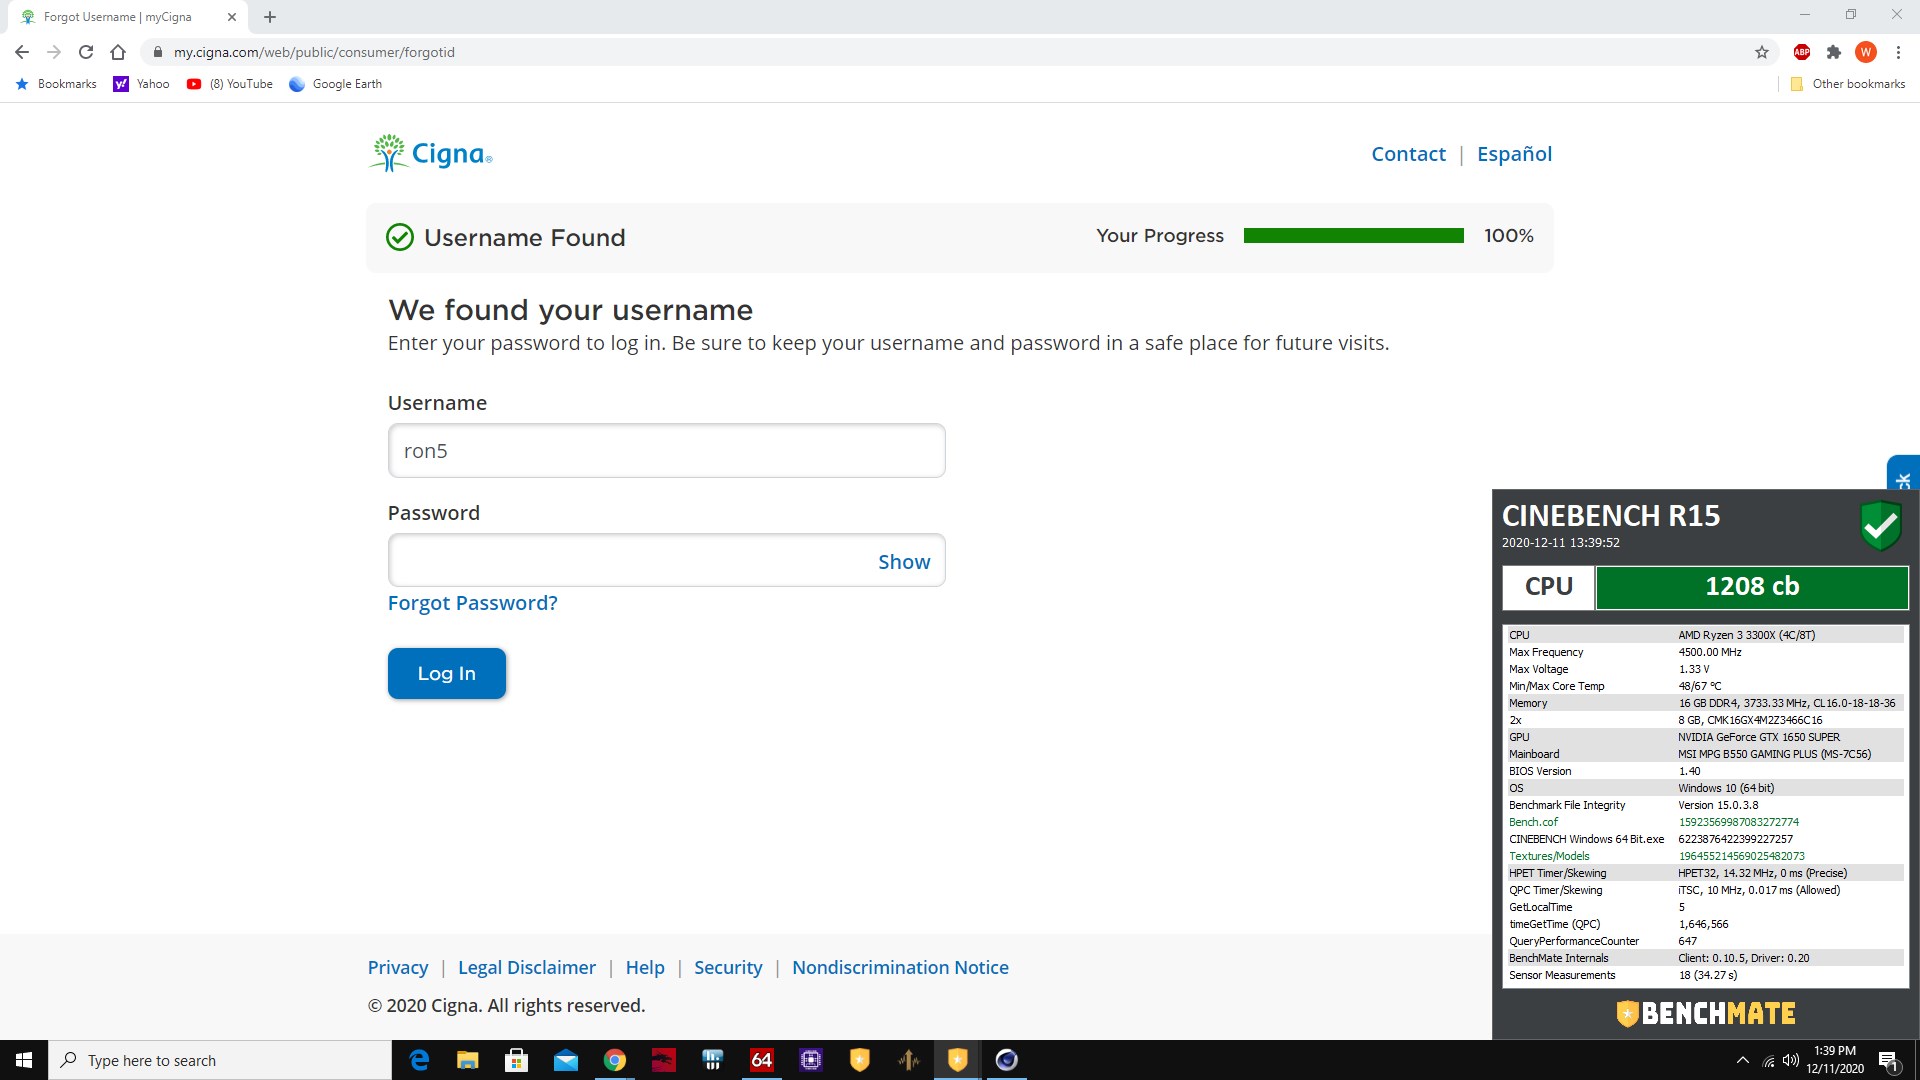
Task: Open the Bookmarks folder in the bookmarks bar
Action: coord(56,84)
